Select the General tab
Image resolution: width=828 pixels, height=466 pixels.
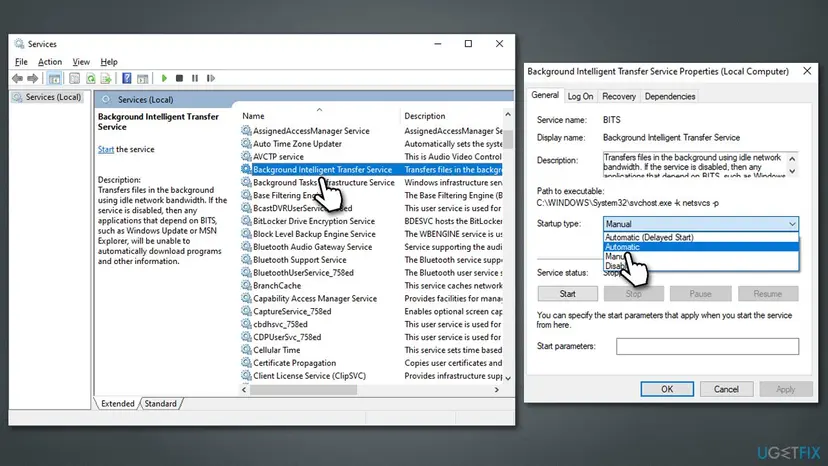click(x=545, y=95)
